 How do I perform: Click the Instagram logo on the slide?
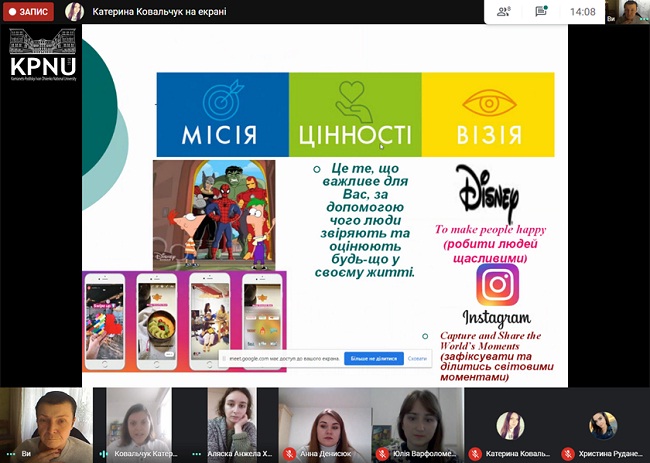(x=497, y=285)
